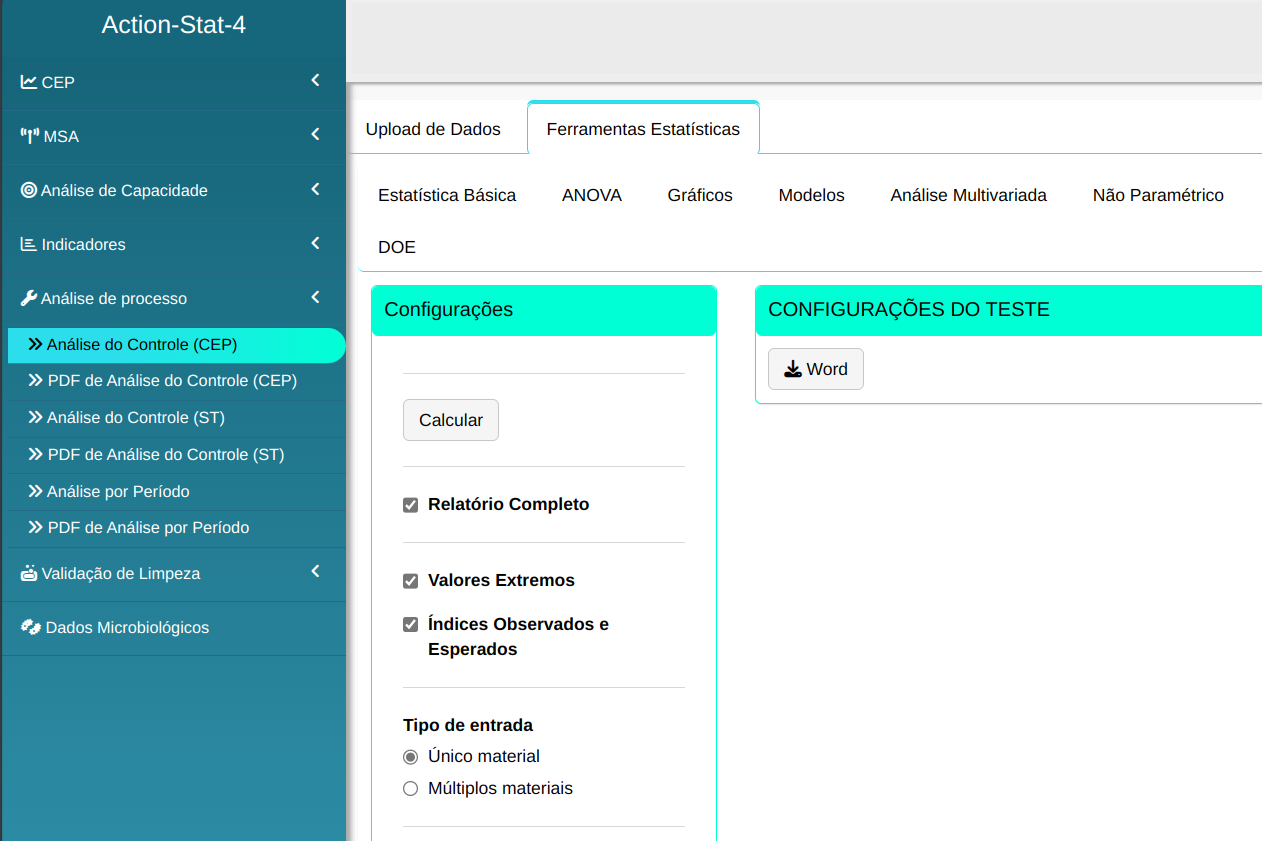Uncheck the Relatório Completo checkbox
1262x841 pixels.
pos(410,505)
